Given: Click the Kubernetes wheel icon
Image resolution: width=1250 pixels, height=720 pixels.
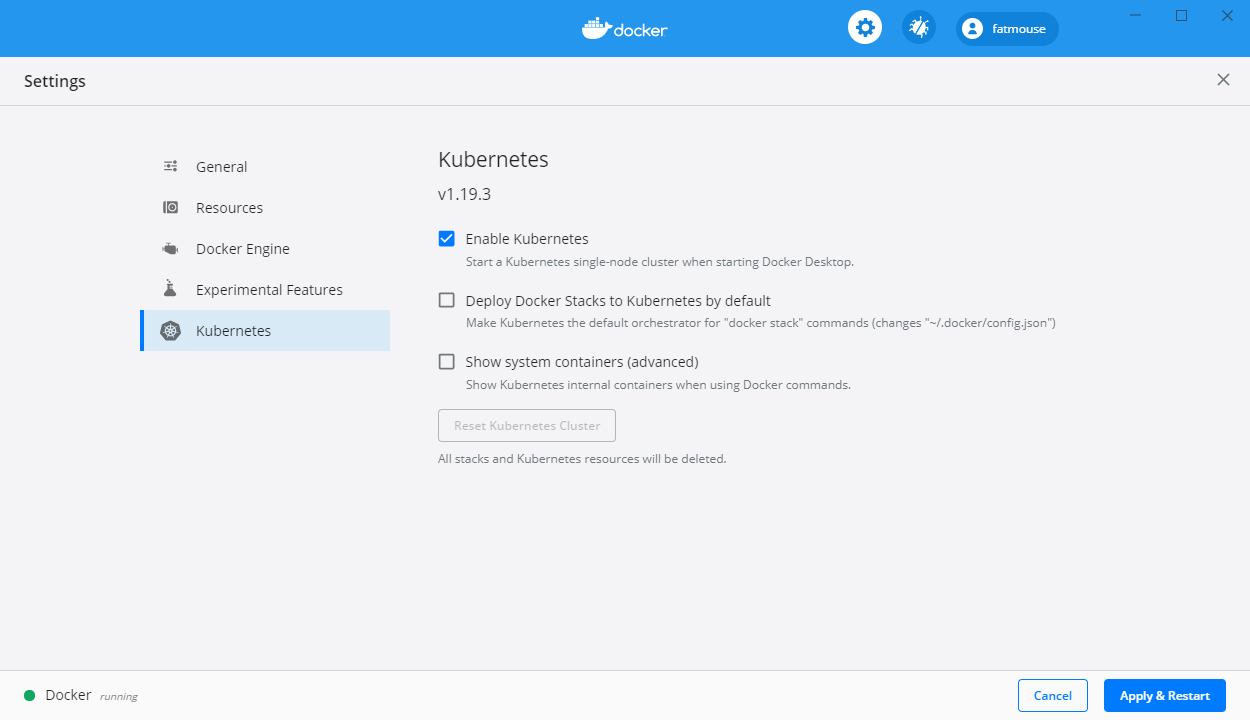Looking at the screenshot, I should [x=171, y=331].
